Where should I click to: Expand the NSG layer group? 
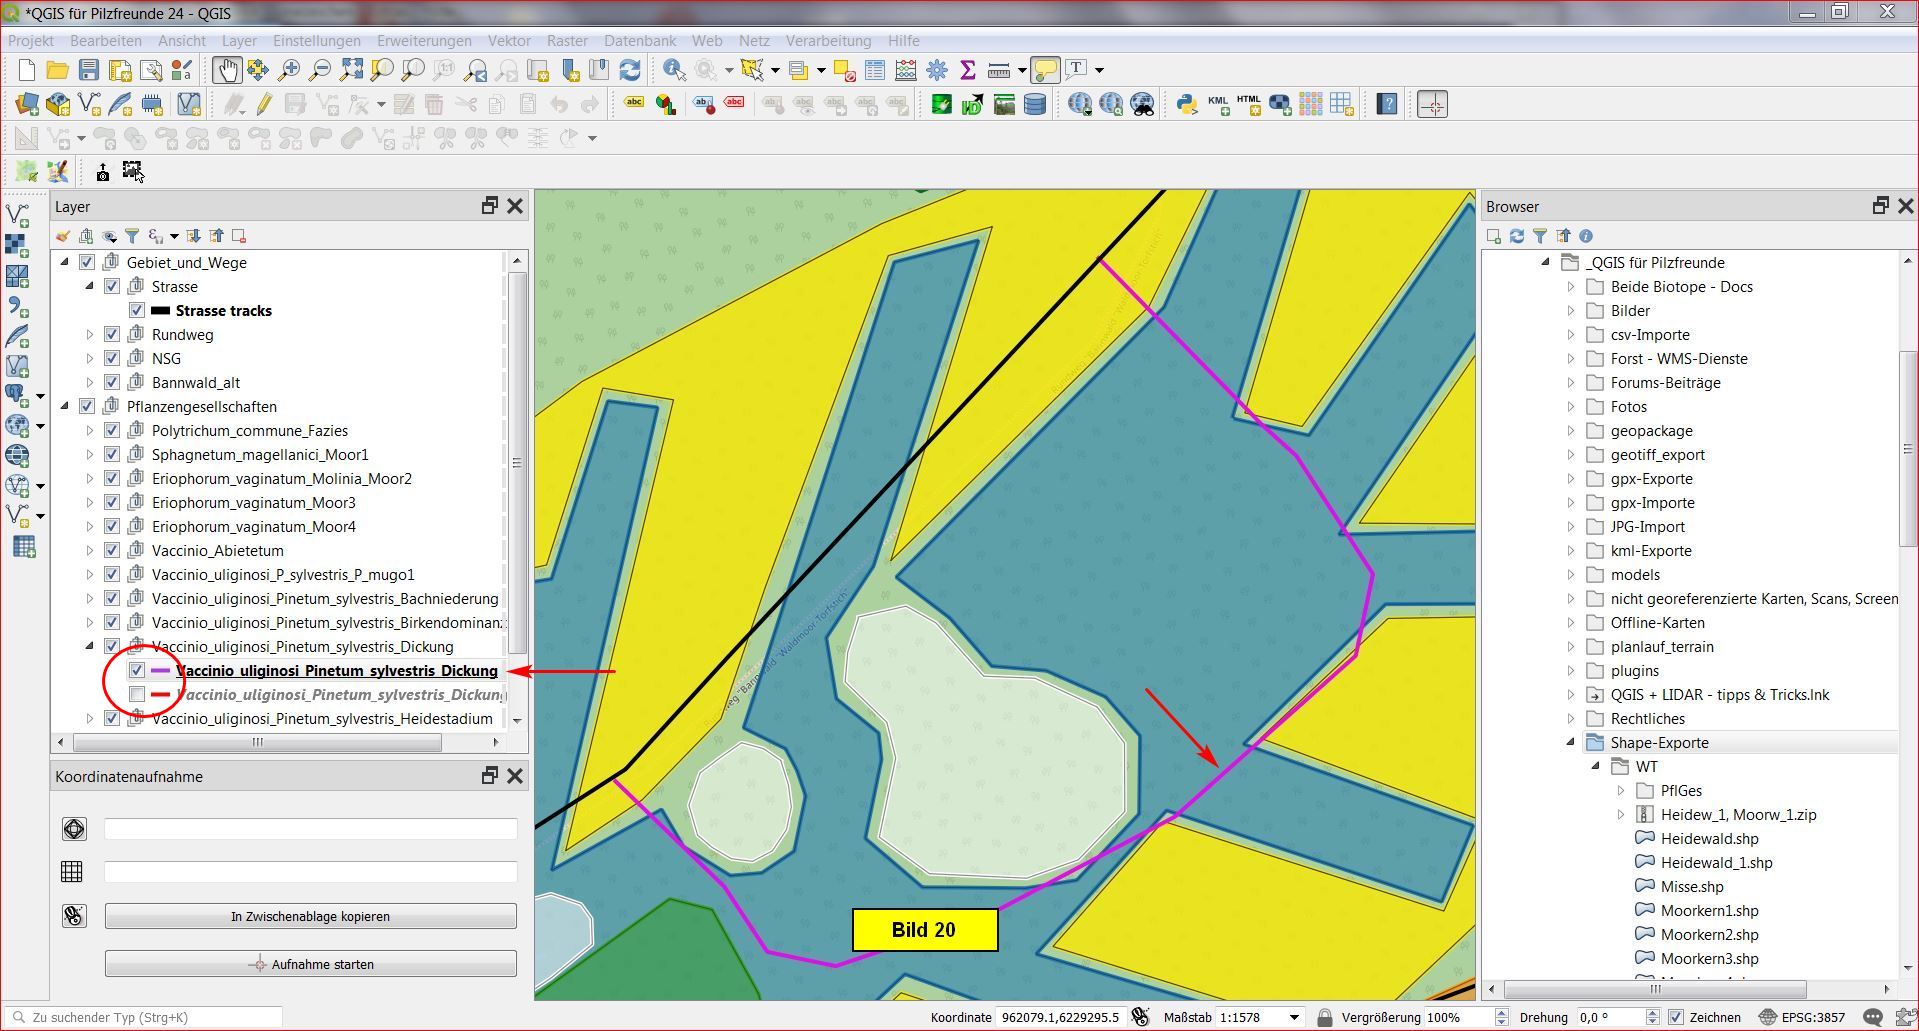pos(89,359)
